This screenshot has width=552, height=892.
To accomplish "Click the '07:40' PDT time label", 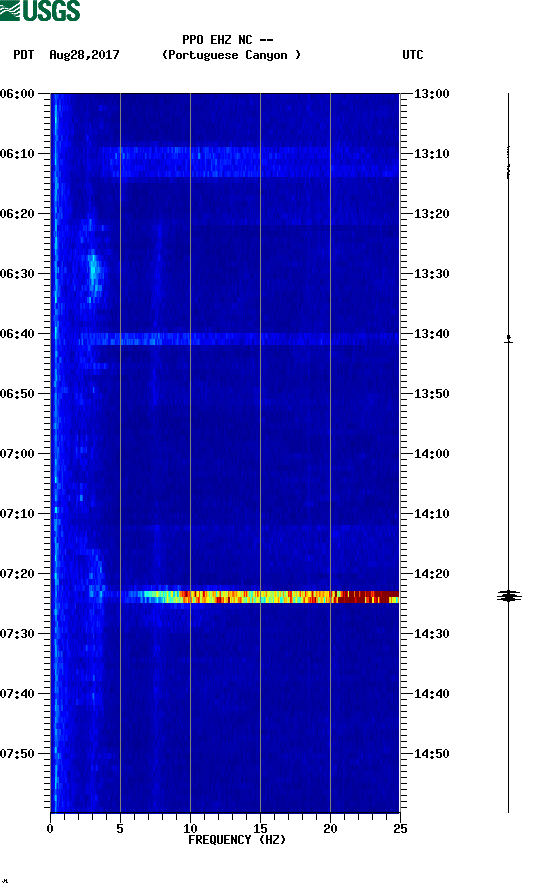I will (18, 694).
